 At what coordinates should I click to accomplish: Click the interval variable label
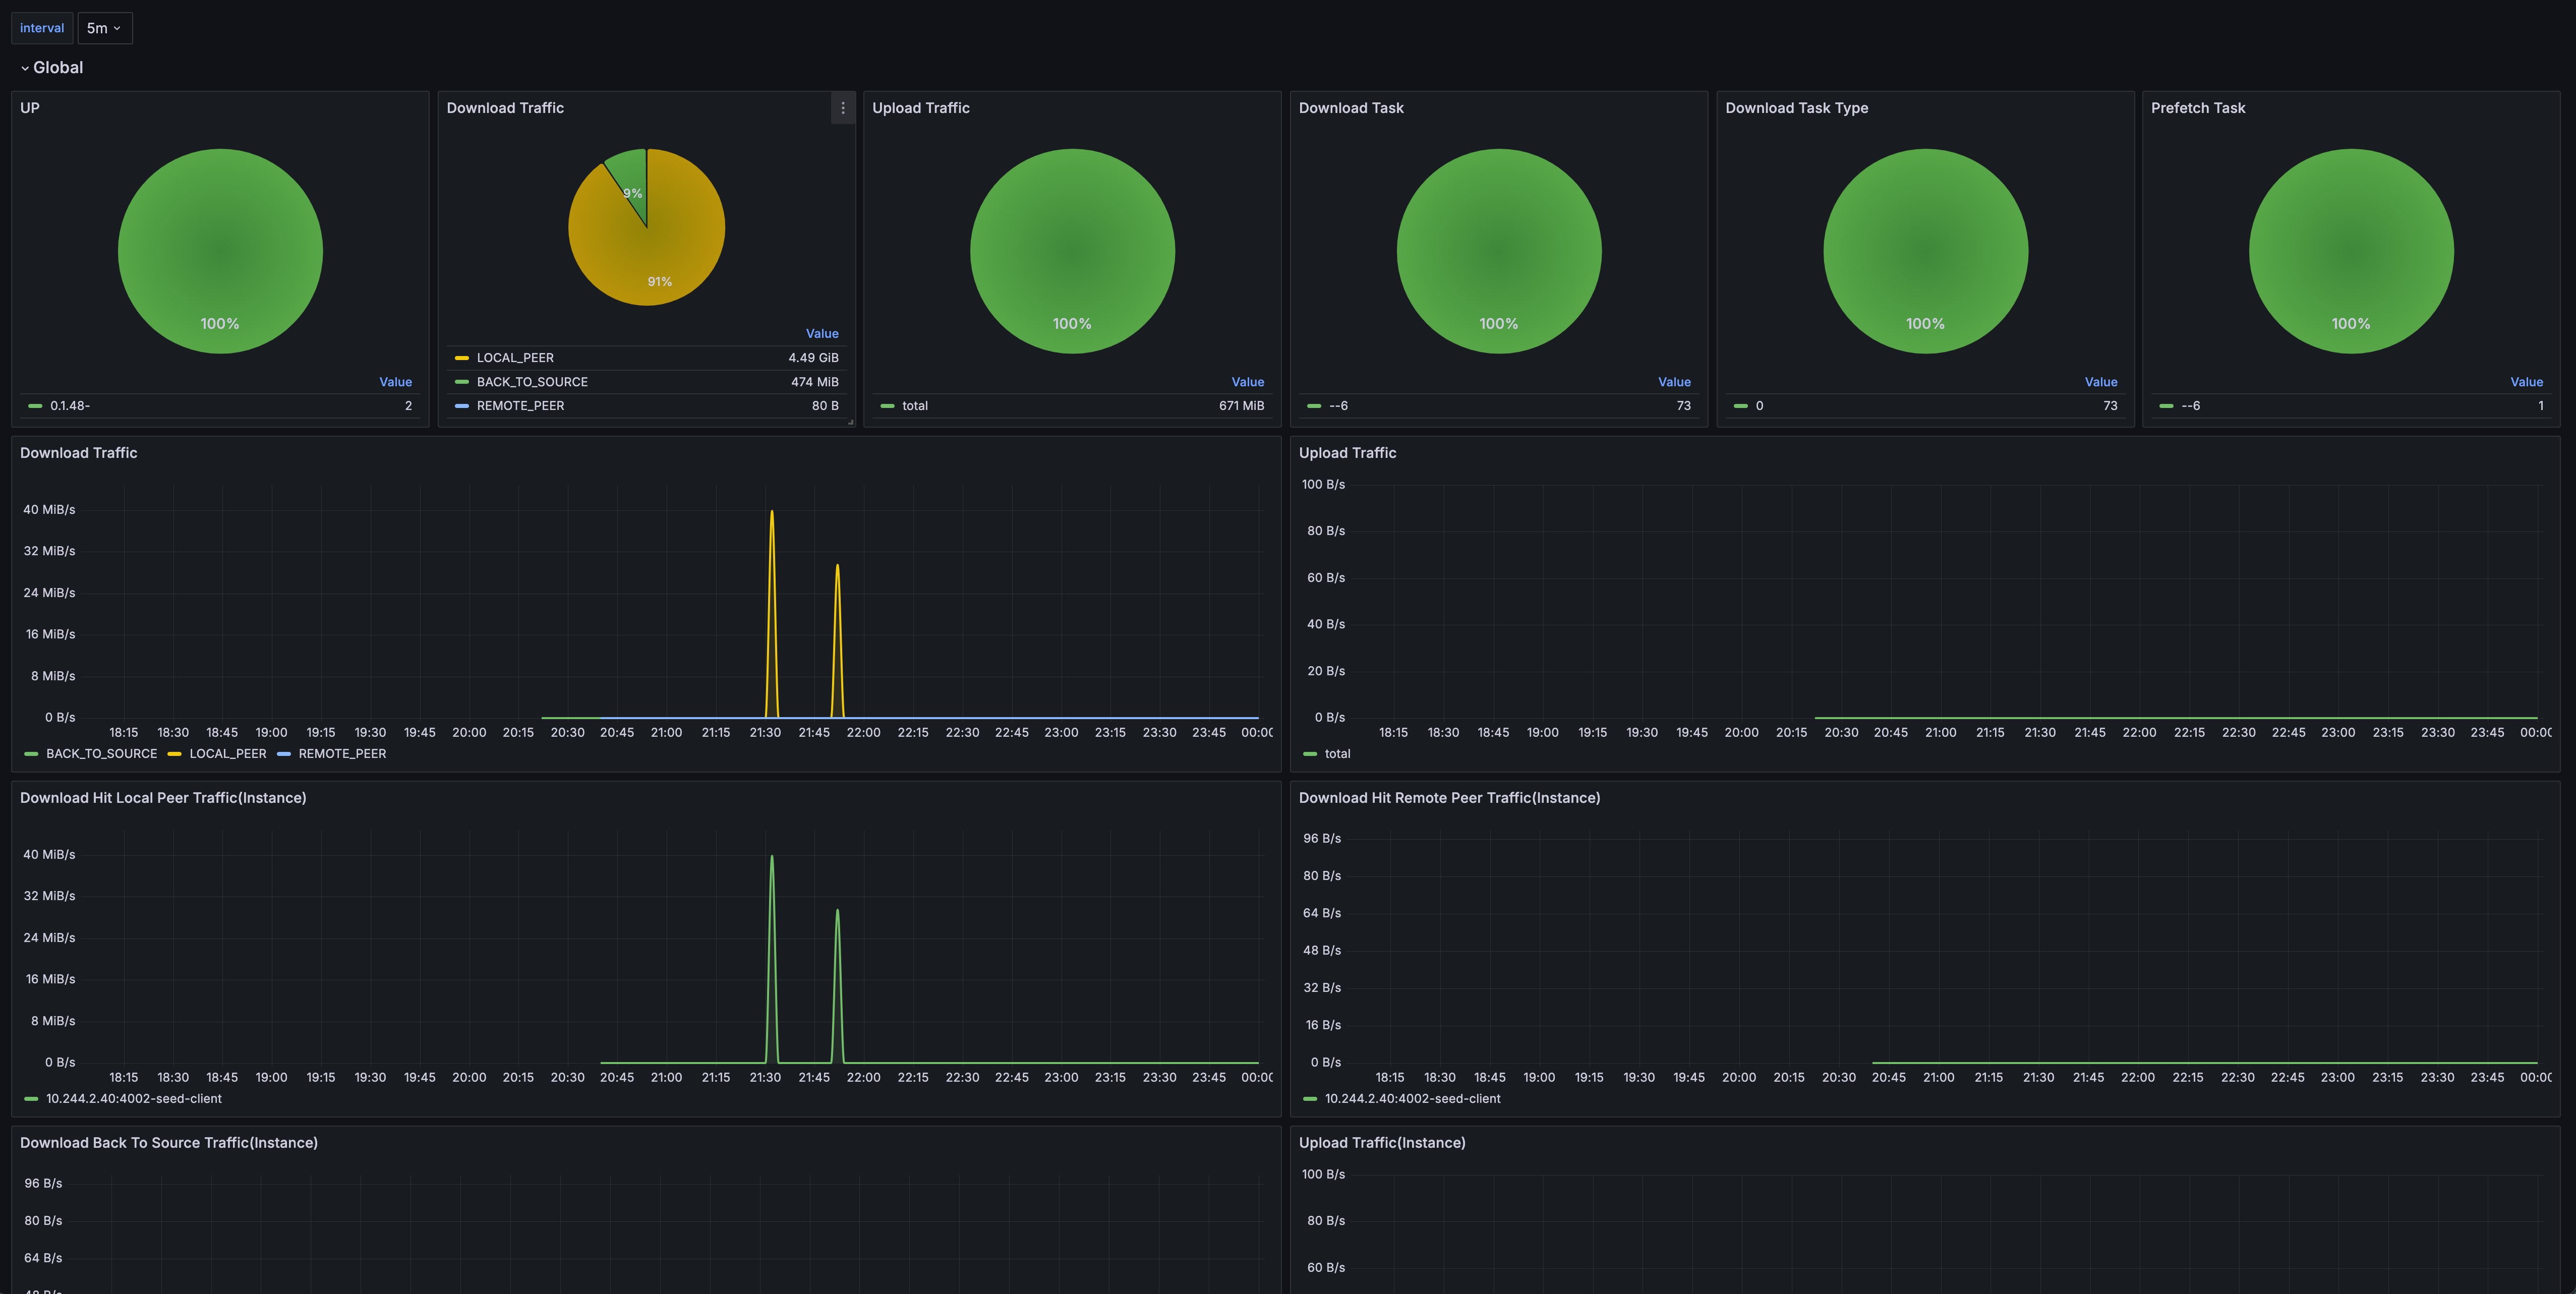coord(42,28)
